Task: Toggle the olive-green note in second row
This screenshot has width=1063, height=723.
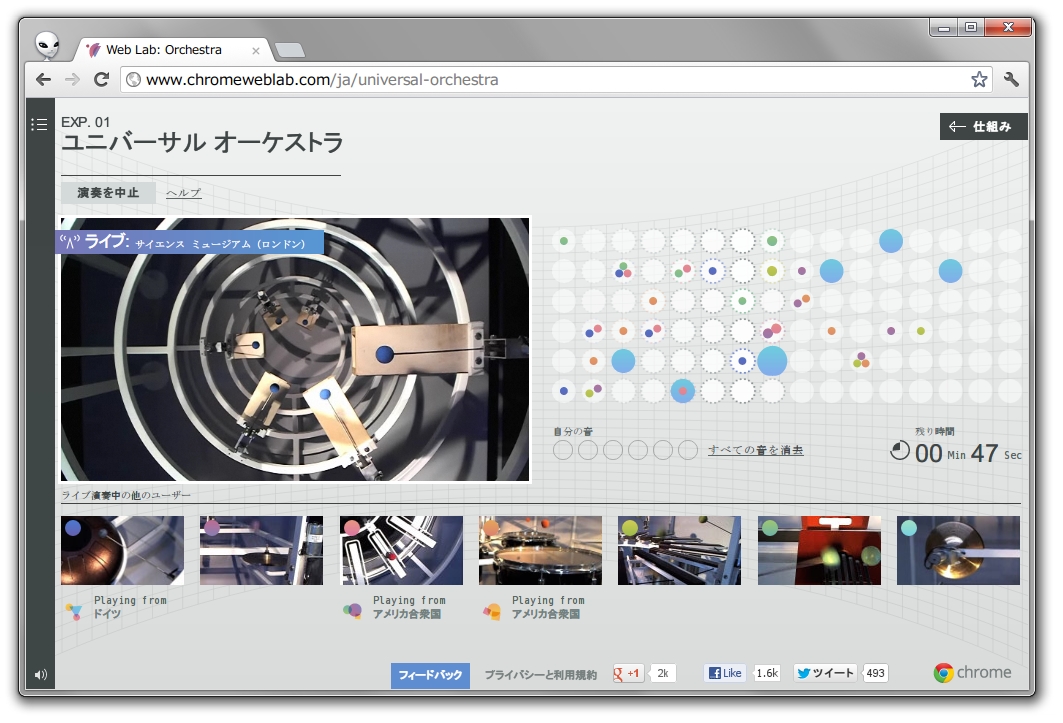Action: point(771,271)
